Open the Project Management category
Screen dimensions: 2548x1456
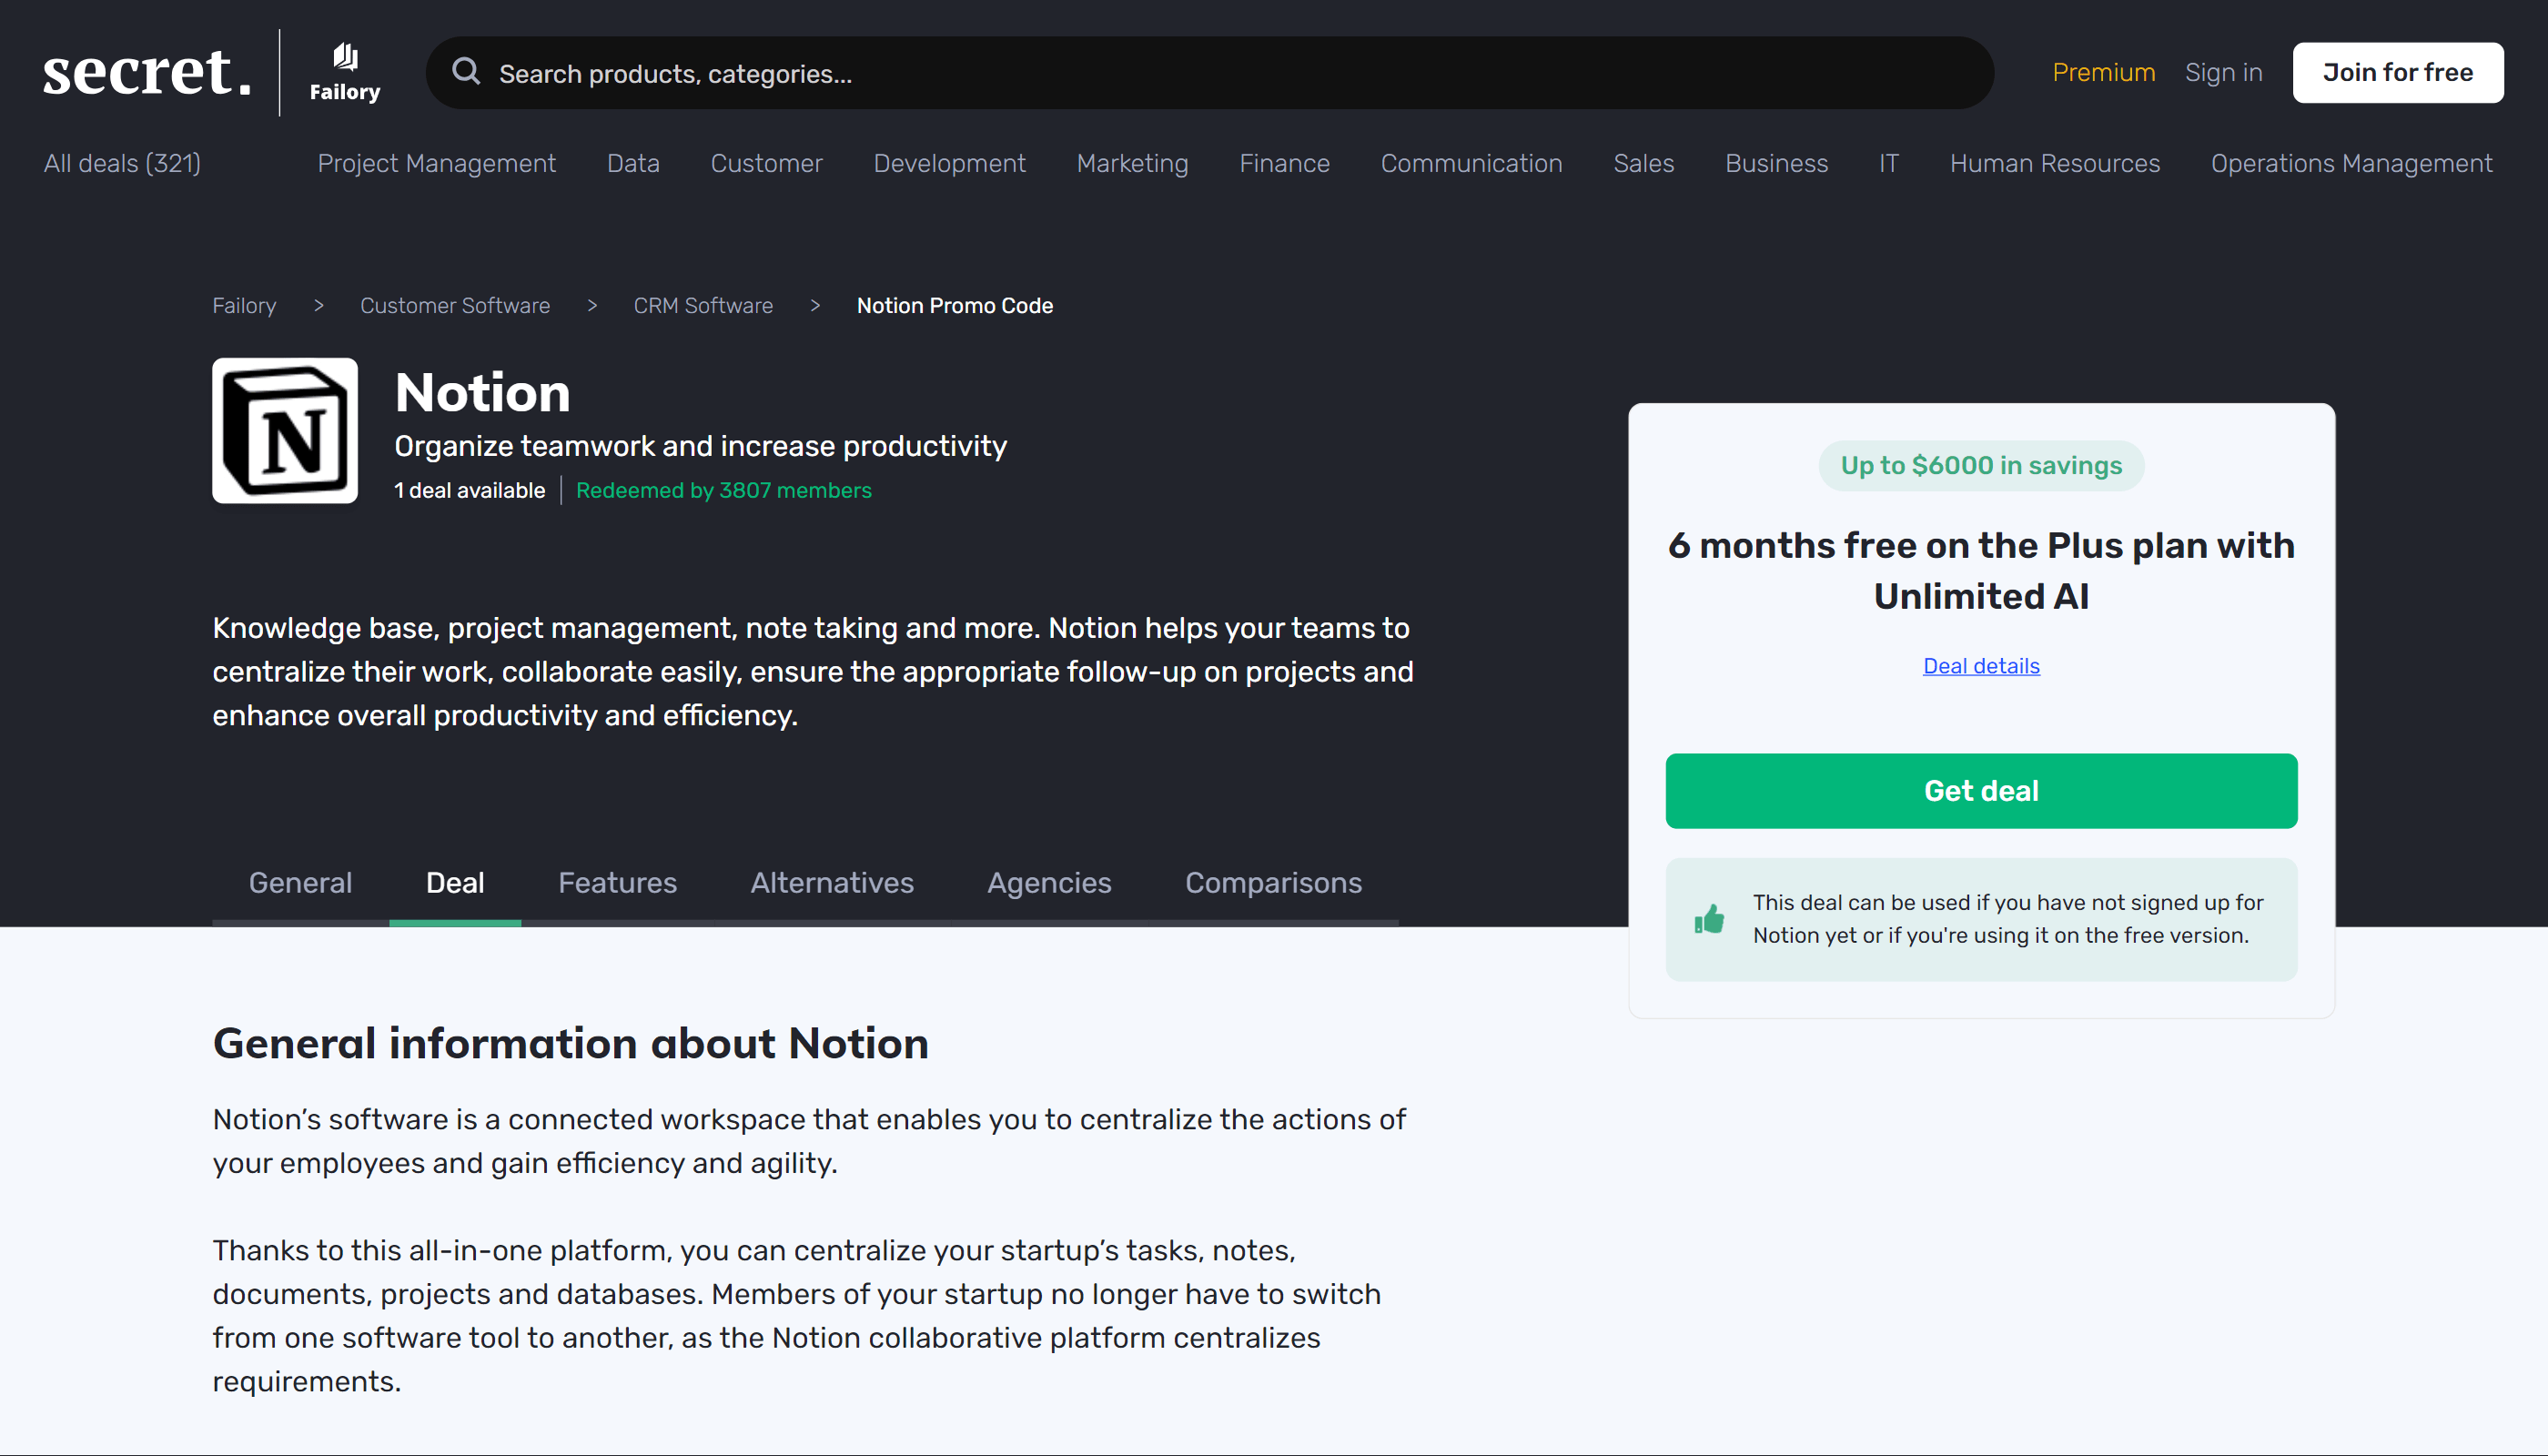pyautogui.click(x=436, y=163)
